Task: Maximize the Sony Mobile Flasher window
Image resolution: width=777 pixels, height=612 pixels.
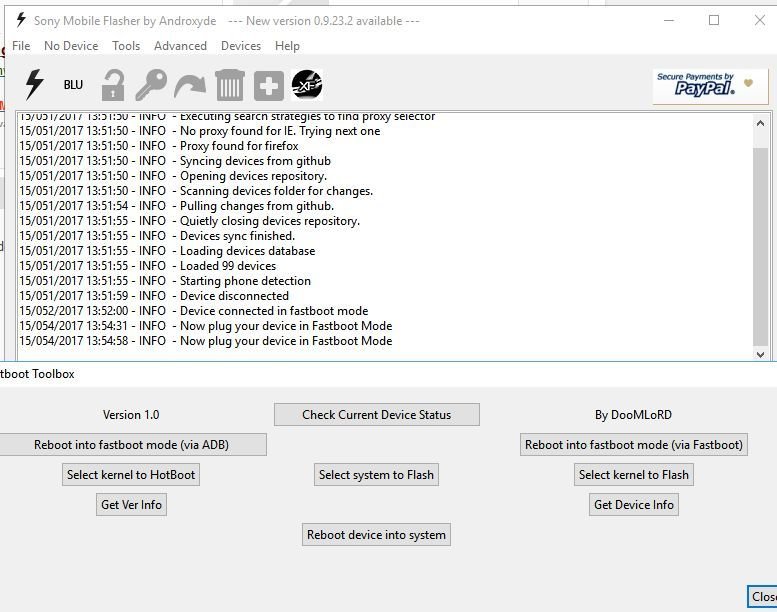Action: [x=714, y=20]
